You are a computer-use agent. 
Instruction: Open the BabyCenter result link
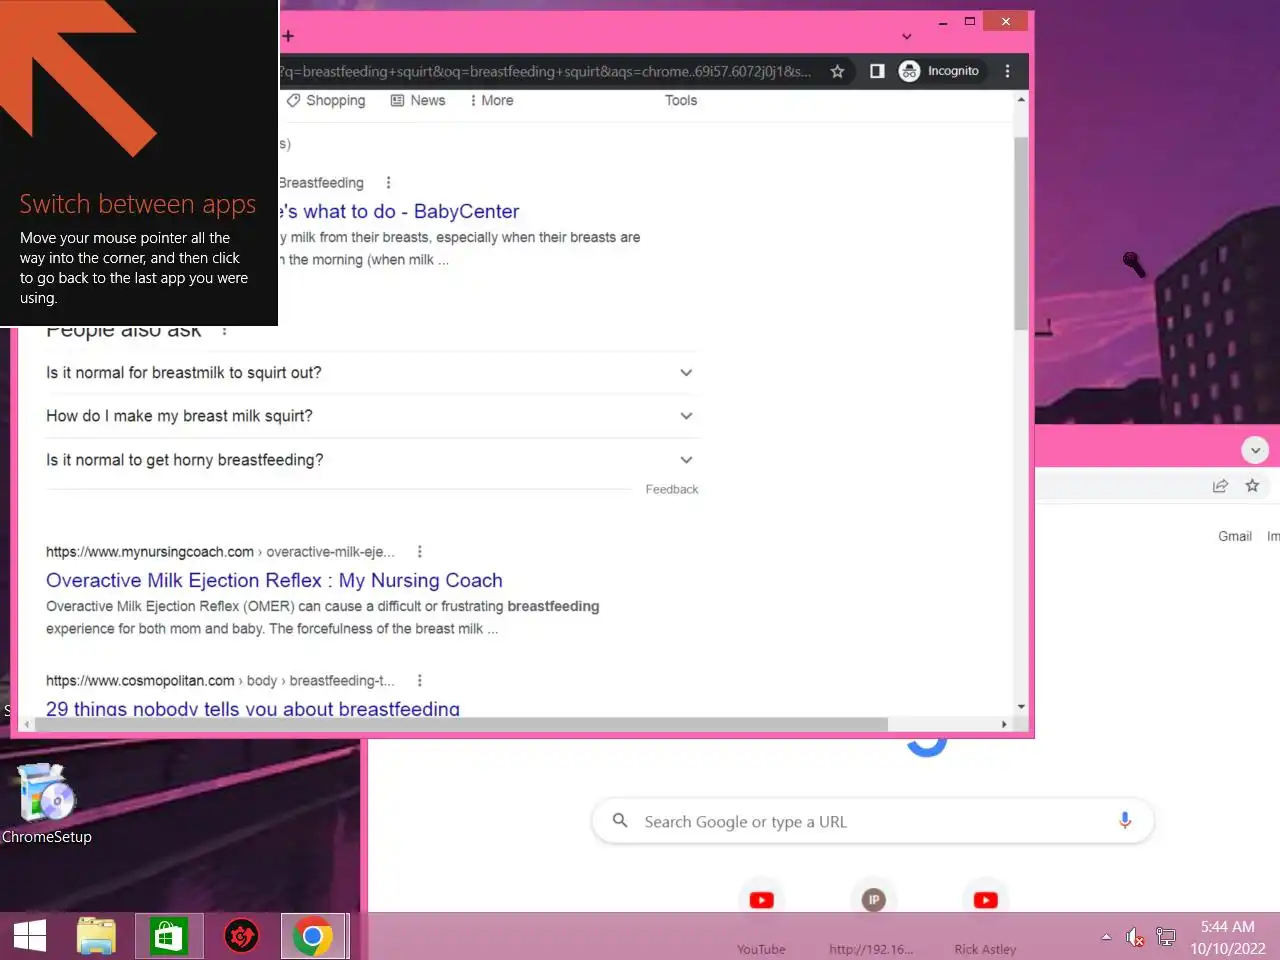pyautogui.click(x=399, y=211)
